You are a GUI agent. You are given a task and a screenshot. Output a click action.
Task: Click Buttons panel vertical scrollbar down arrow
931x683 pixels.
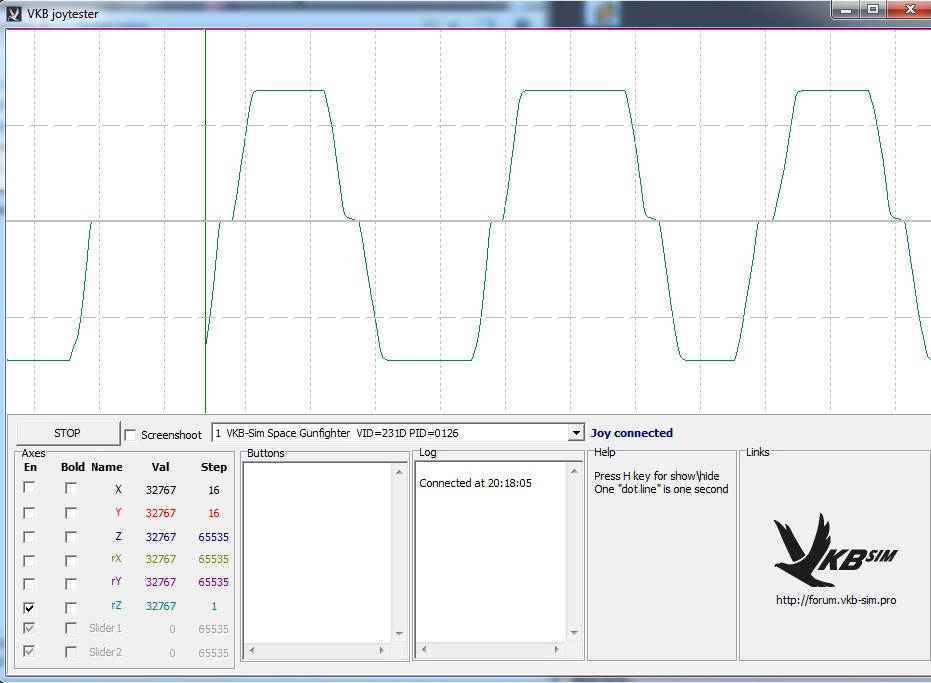(399, 633)
